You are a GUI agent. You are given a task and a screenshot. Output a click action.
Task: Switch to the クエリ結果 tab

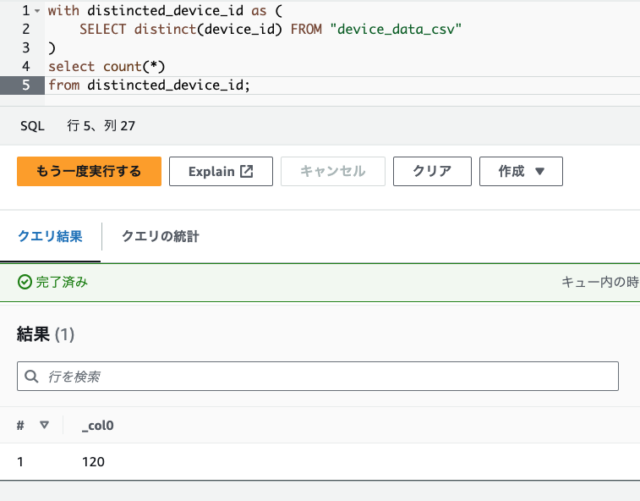coord(50,236)
